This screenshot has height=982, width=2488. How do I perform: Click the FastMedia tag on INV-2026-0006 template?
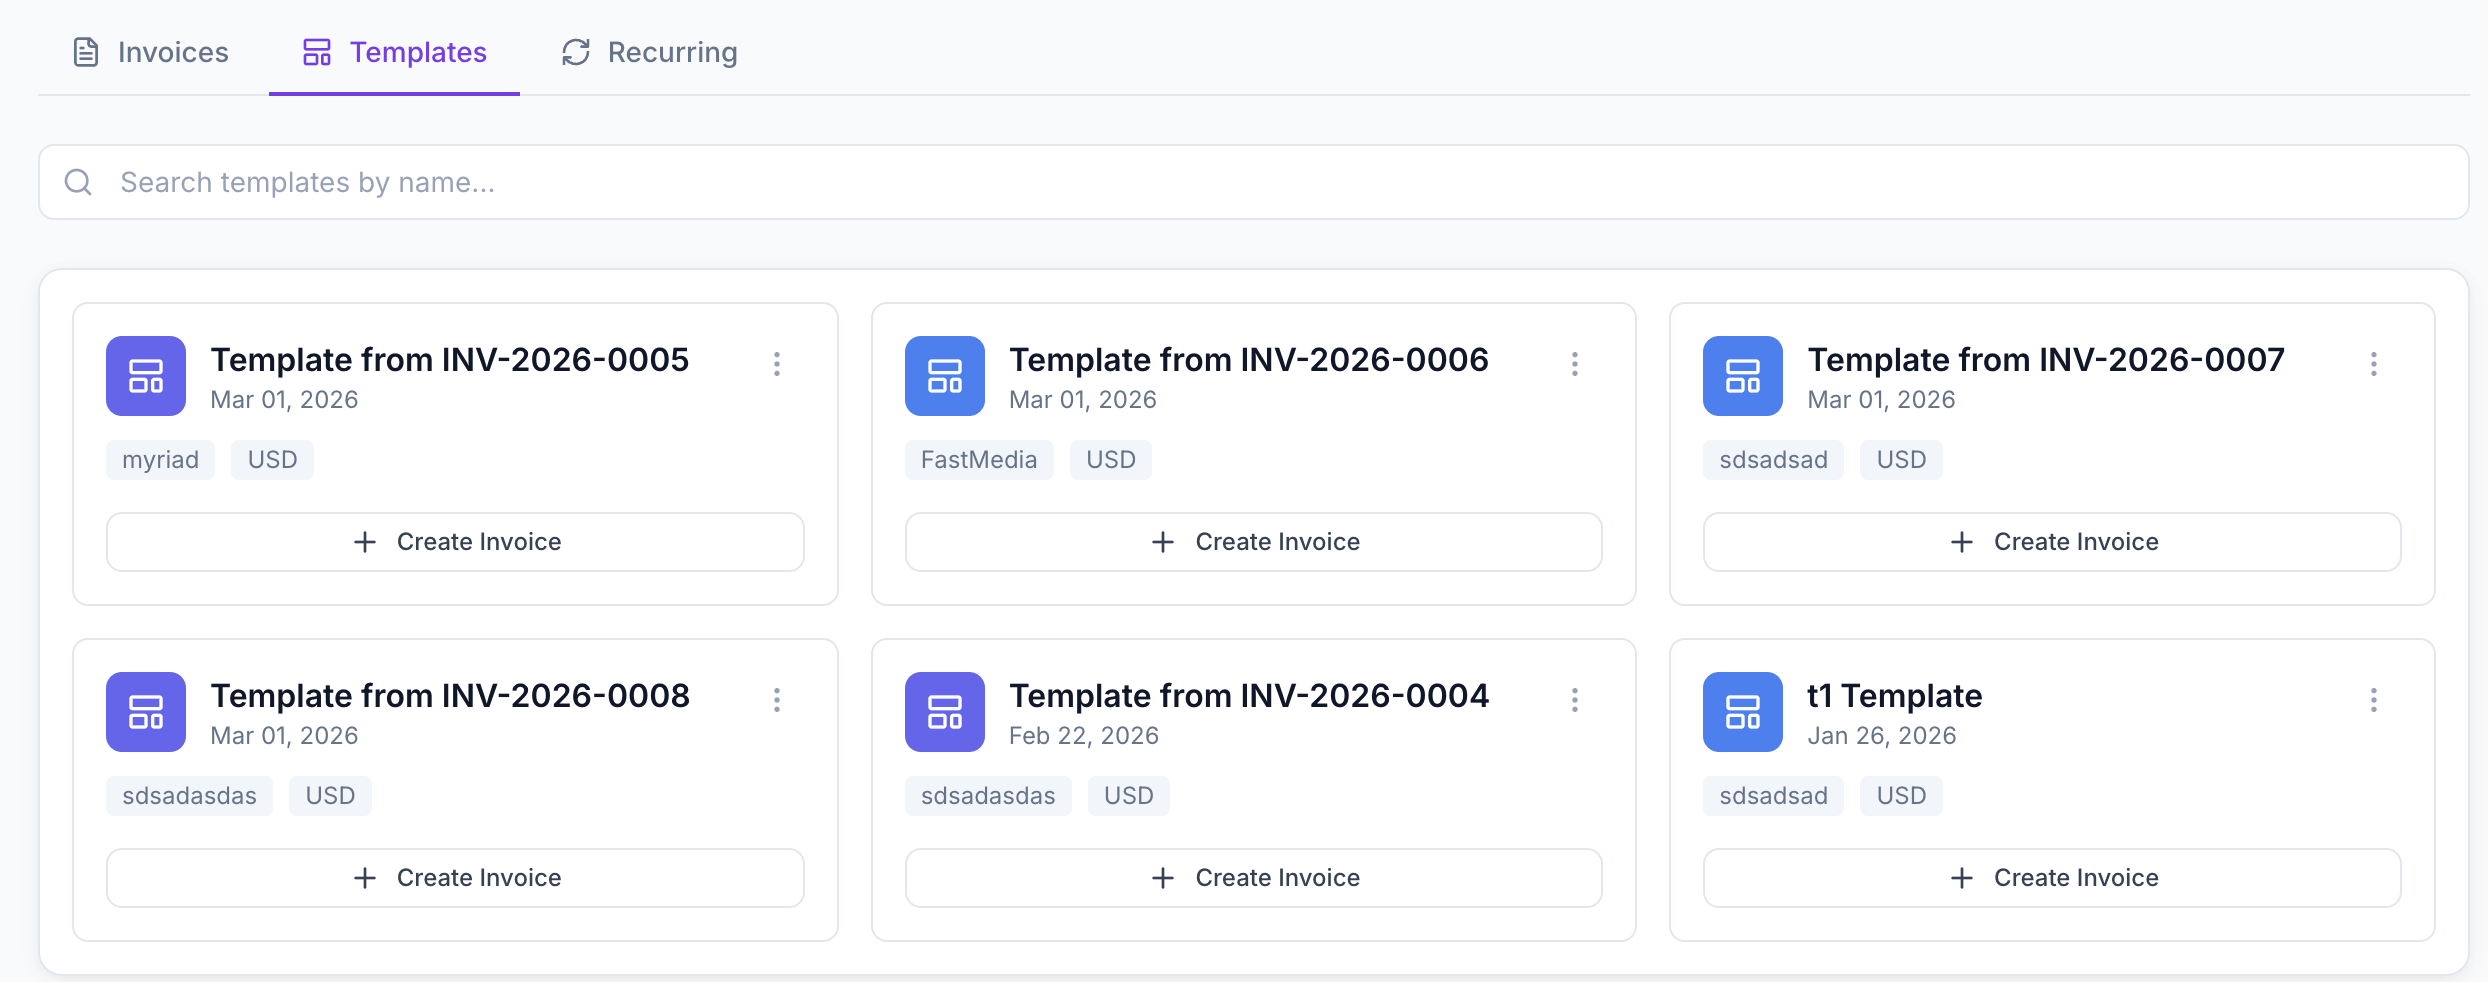tap(979, 459)
